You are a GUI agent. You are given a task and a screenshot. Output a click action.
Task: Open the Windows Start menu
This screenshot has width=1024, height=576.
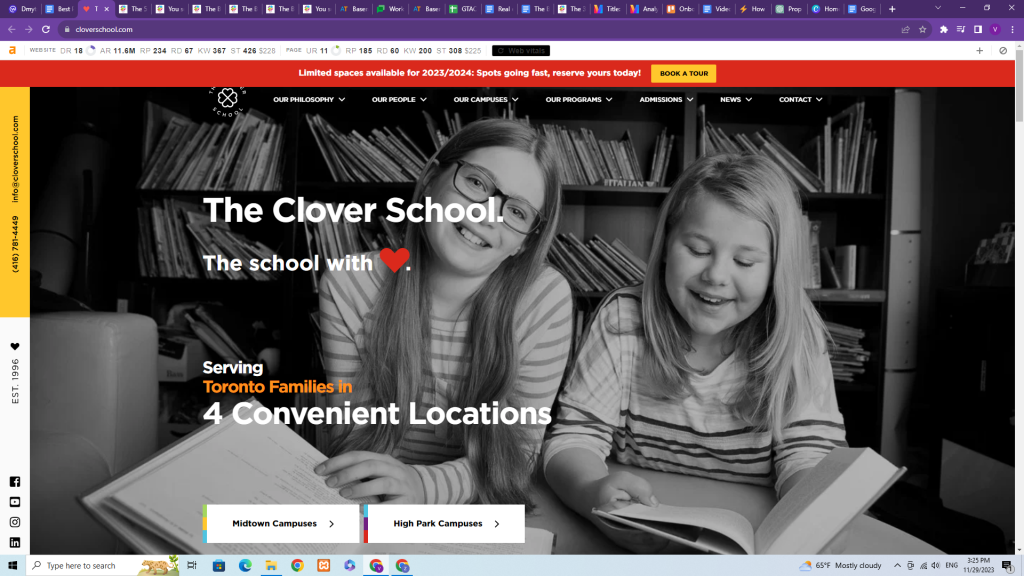[x=12, y=566]
